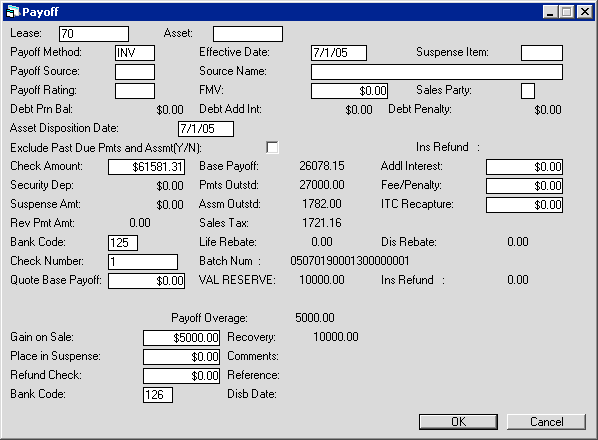
Task: Click the Payoff window title bar icon
Action: [13, 12]
